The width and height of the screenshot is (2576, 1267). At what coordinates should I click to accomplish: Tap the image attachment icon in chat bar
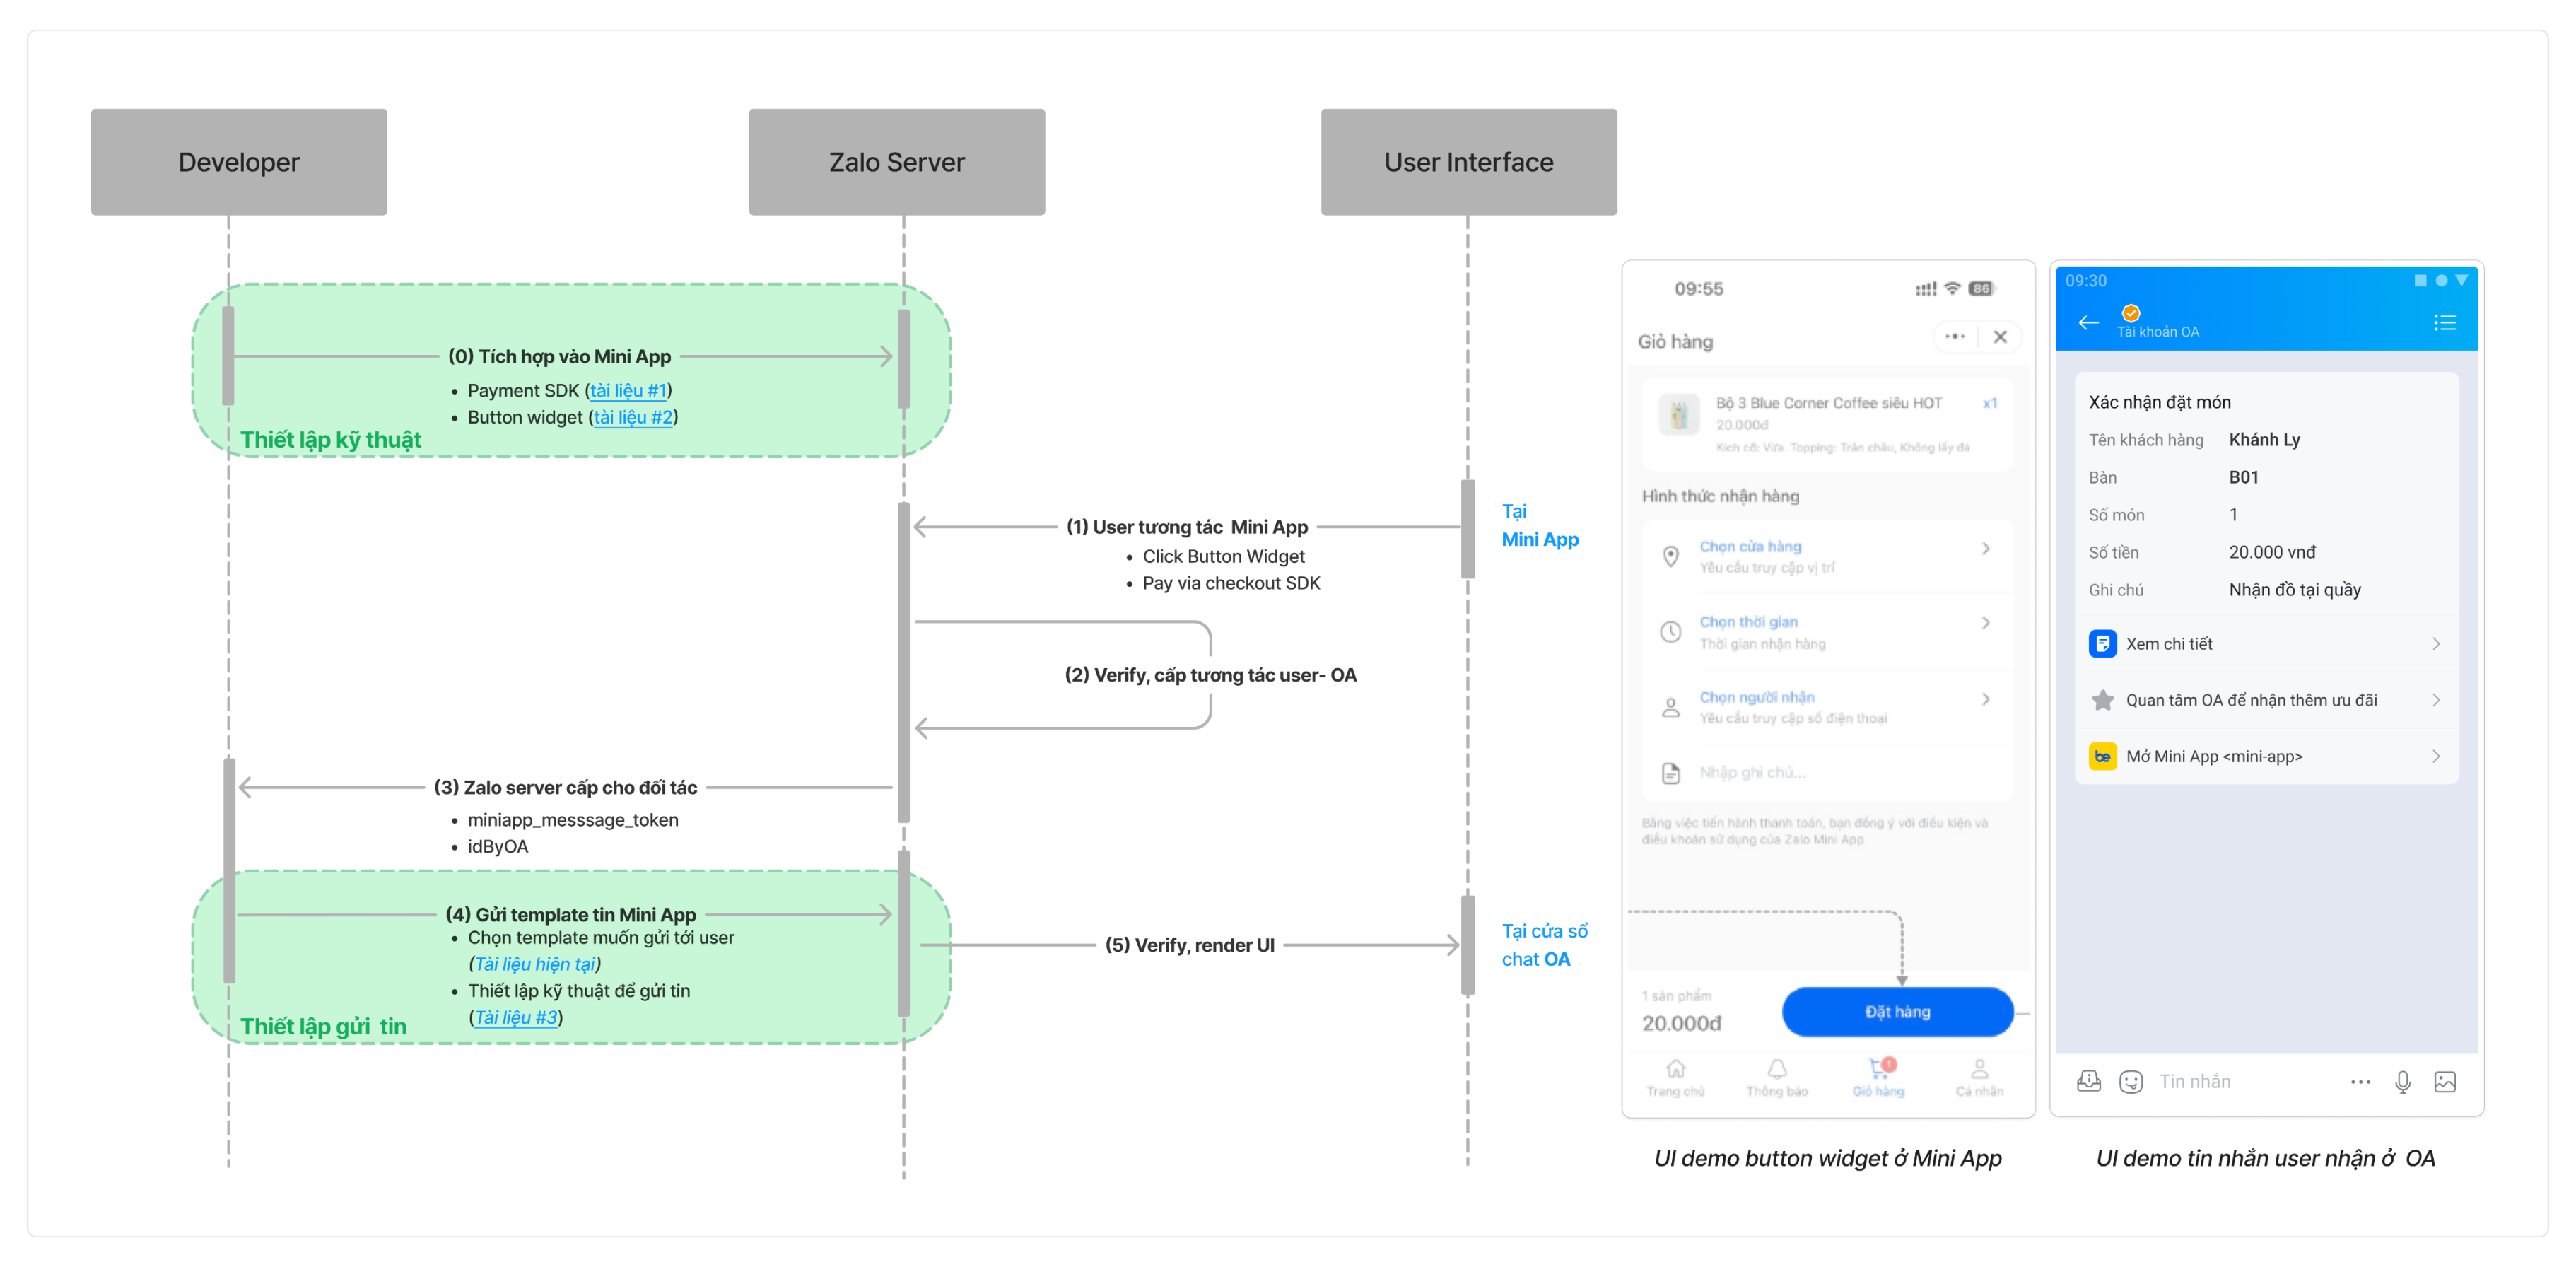[x=2445, y=1081]
